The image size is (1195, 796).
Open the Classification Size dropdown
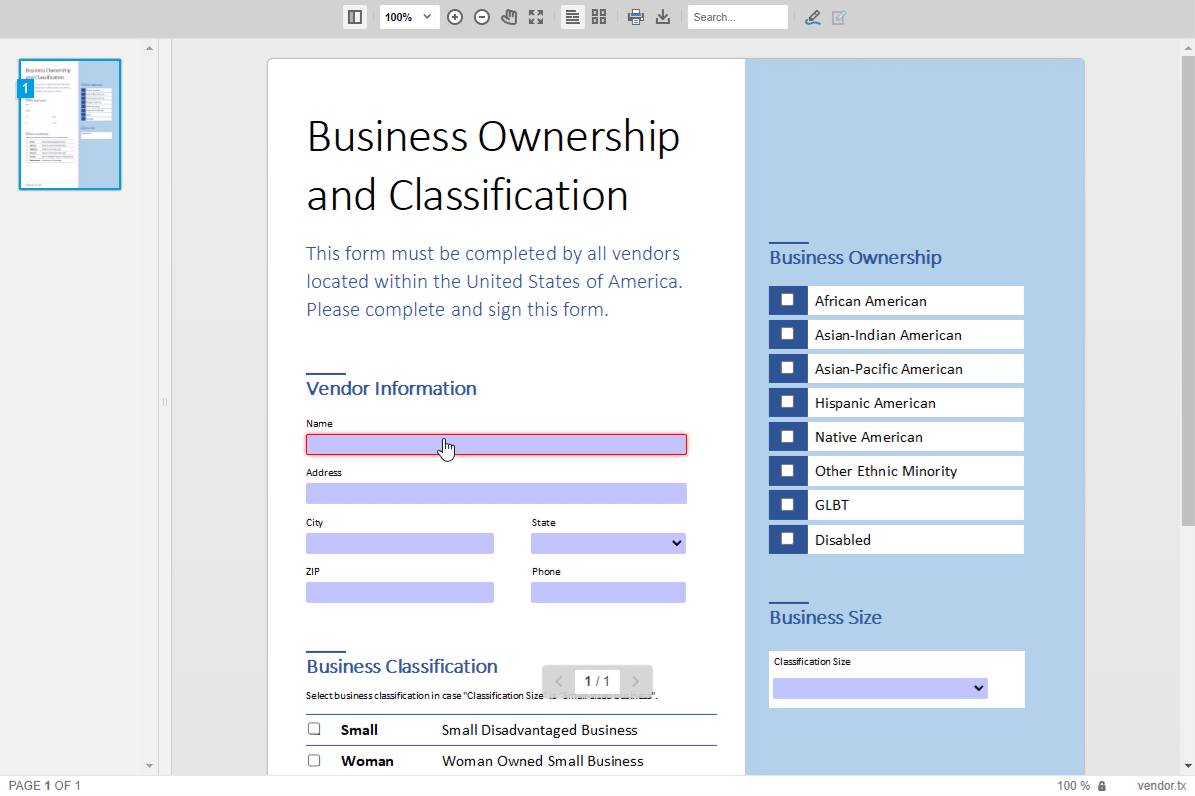(x=880, y=688)
